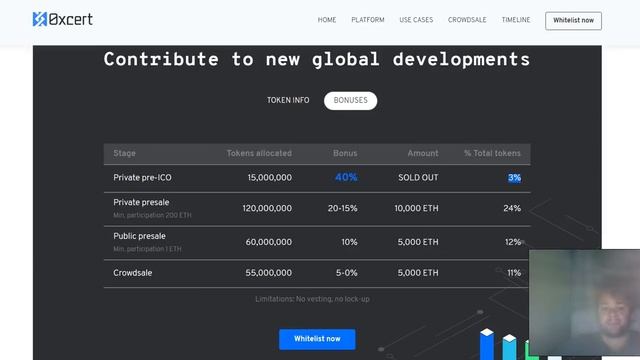
Task: Click the '120,000,000' tokens cell
Action: coord(267,209)
